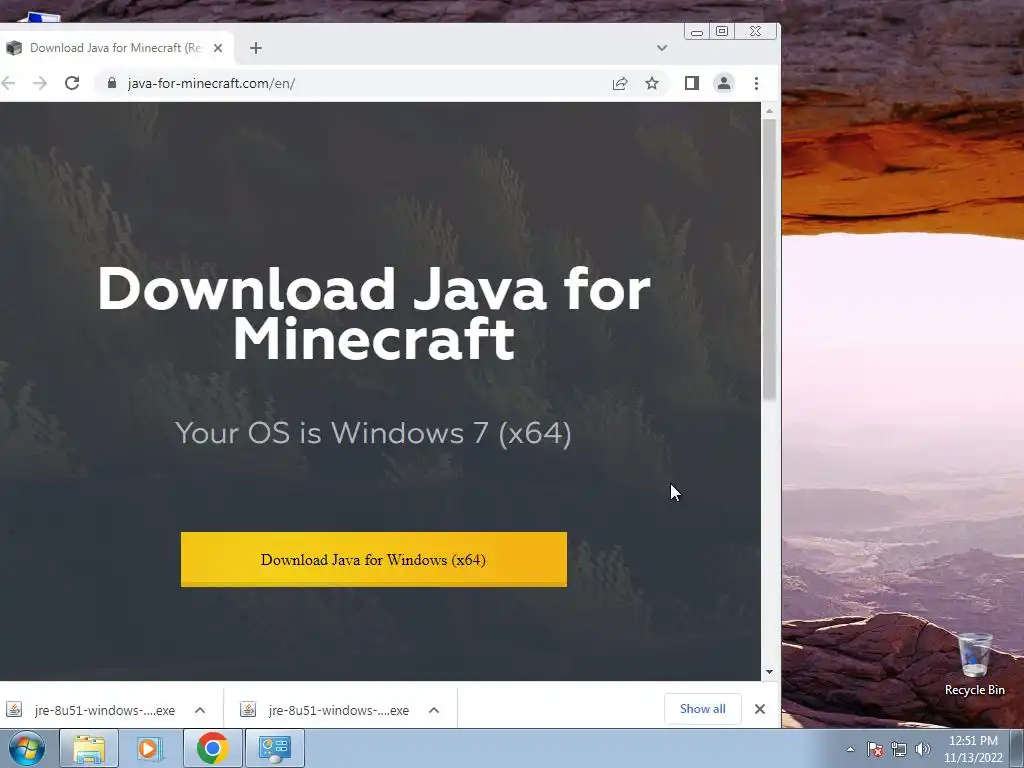Open the Chrome side panel icon
Viewport: 1024px width, 768px height.
pyautogui.click(x=692, y=83)
